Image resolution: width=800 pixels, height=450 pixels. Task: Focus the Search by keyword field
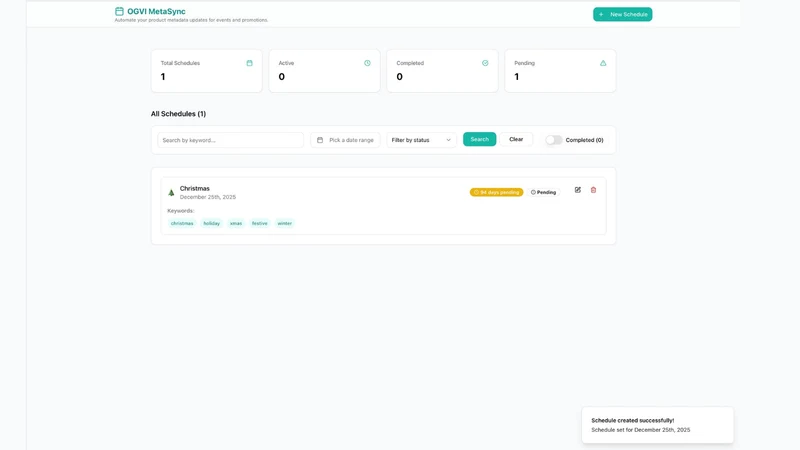tap(231, 140)
